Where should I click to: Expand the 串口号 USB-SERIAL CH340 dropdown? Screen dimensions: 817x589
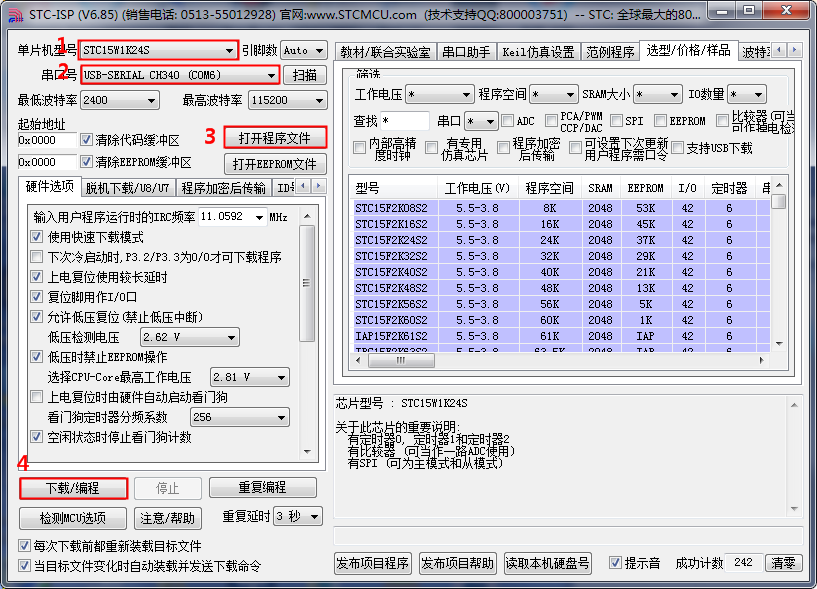(x=270, y=75)
